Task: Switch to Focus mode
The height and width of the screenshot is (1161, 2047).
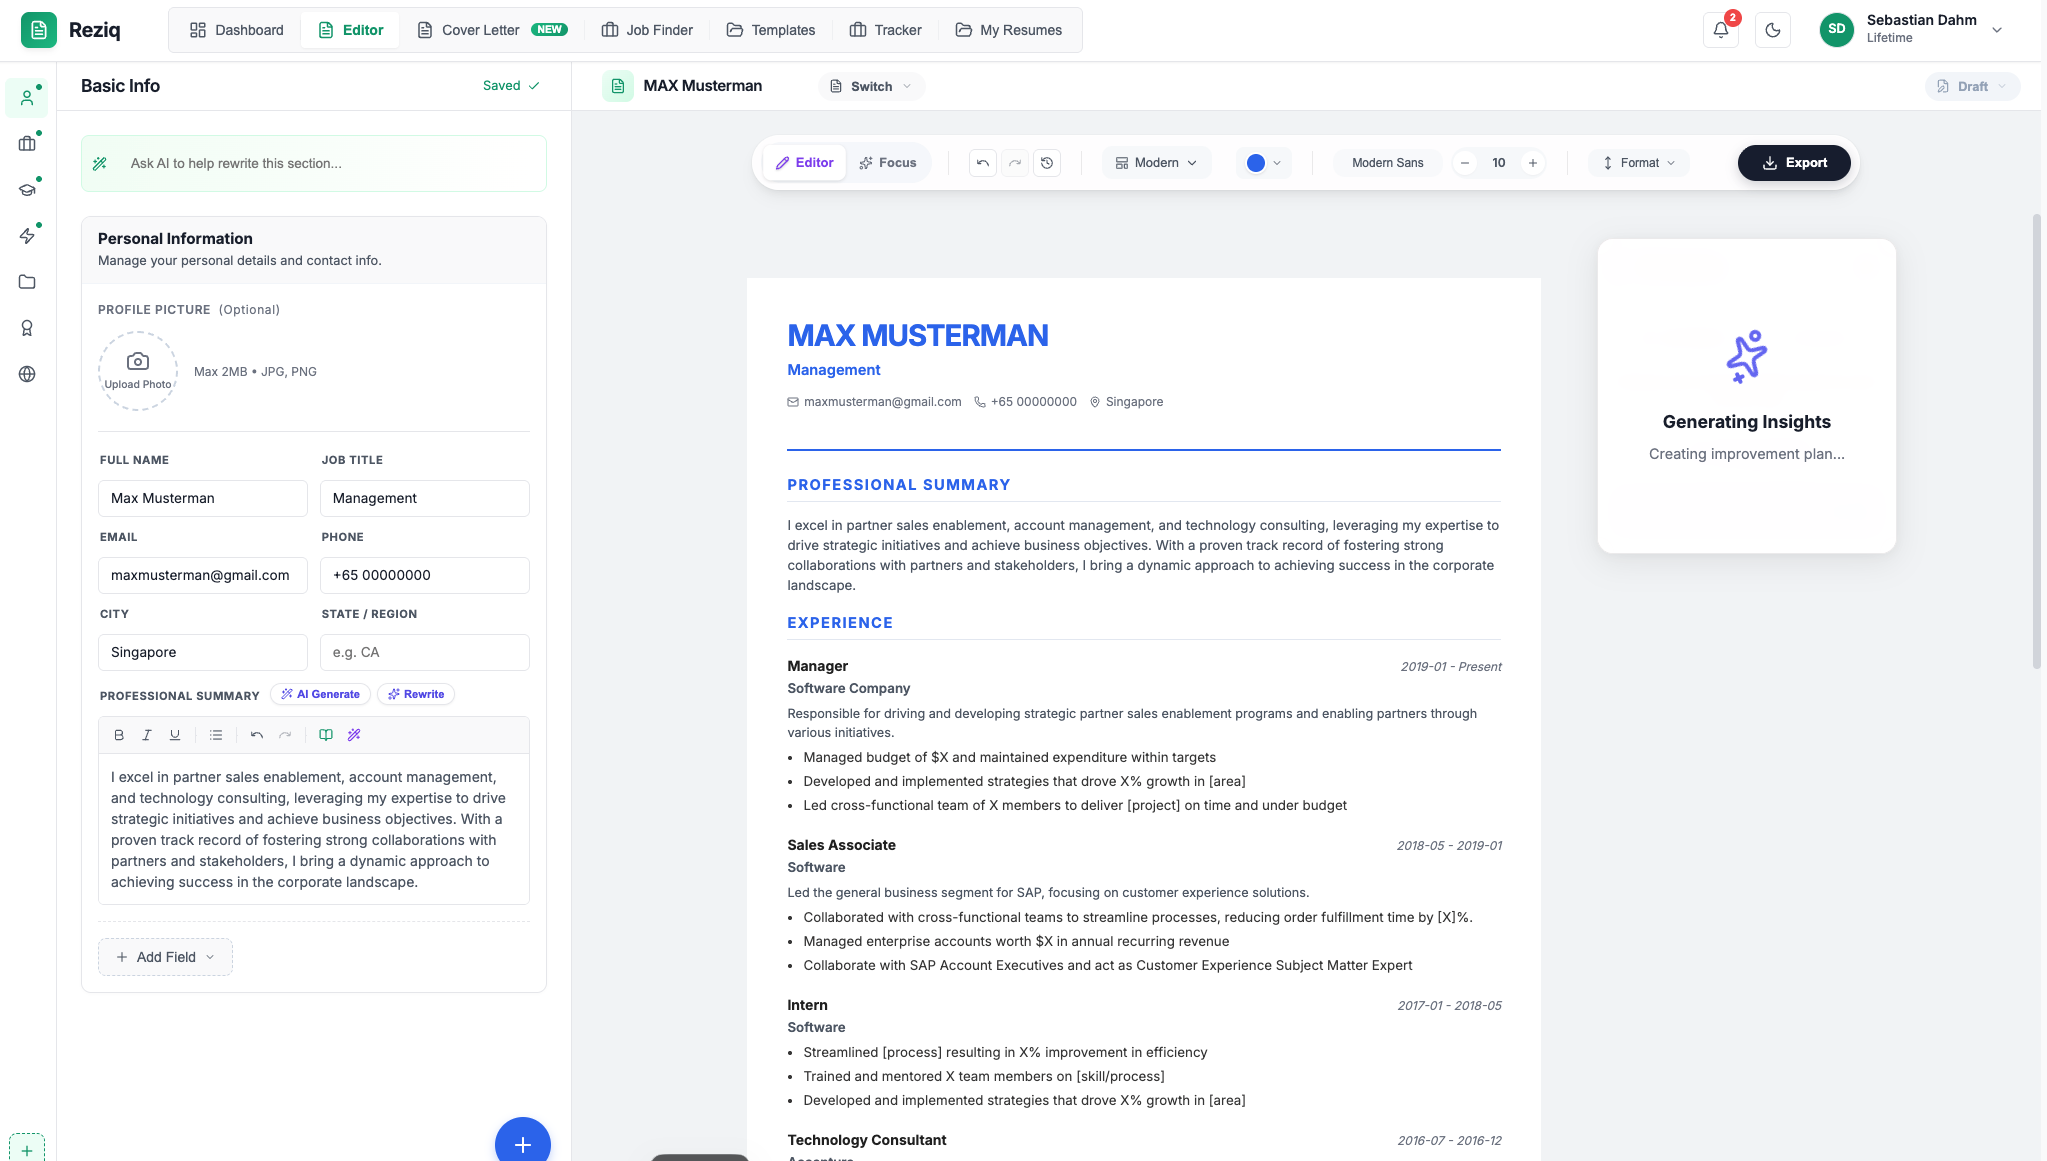Action: 888,162
